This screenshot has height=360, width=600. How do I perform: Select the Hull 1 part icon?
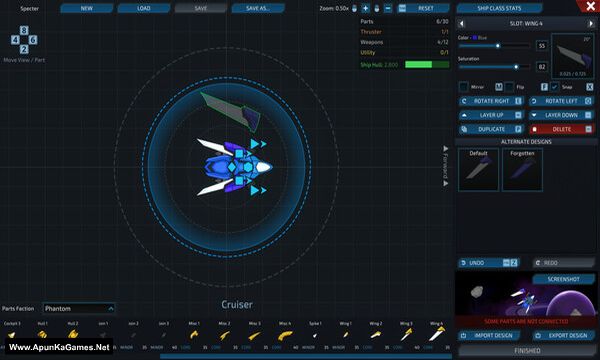click(x=42, y=335)
